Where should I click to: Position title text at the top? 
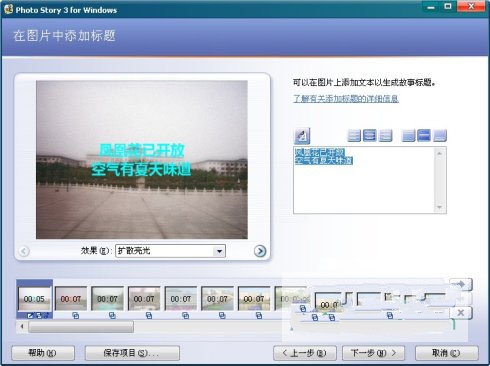point(408,136)
